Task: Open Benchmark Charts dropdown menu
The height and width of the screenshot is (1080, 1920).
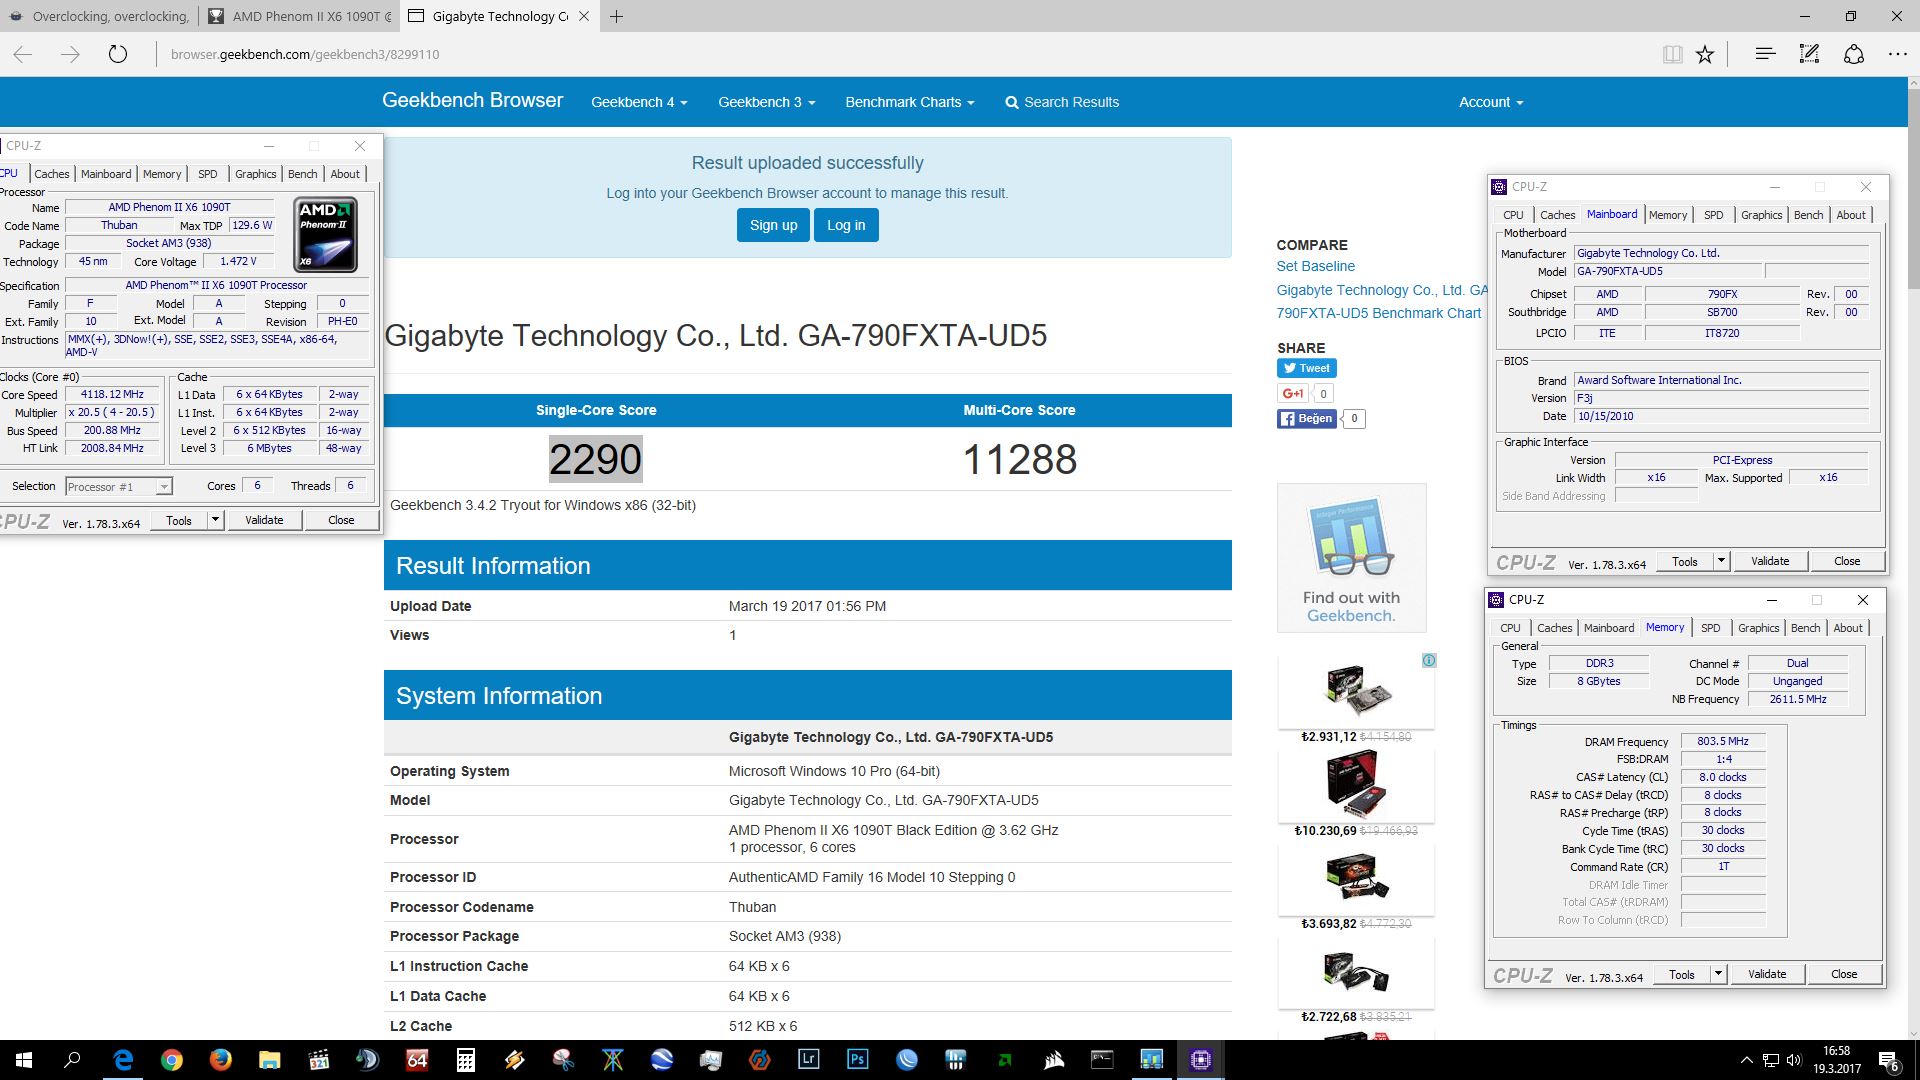Action: click(909, 102)
